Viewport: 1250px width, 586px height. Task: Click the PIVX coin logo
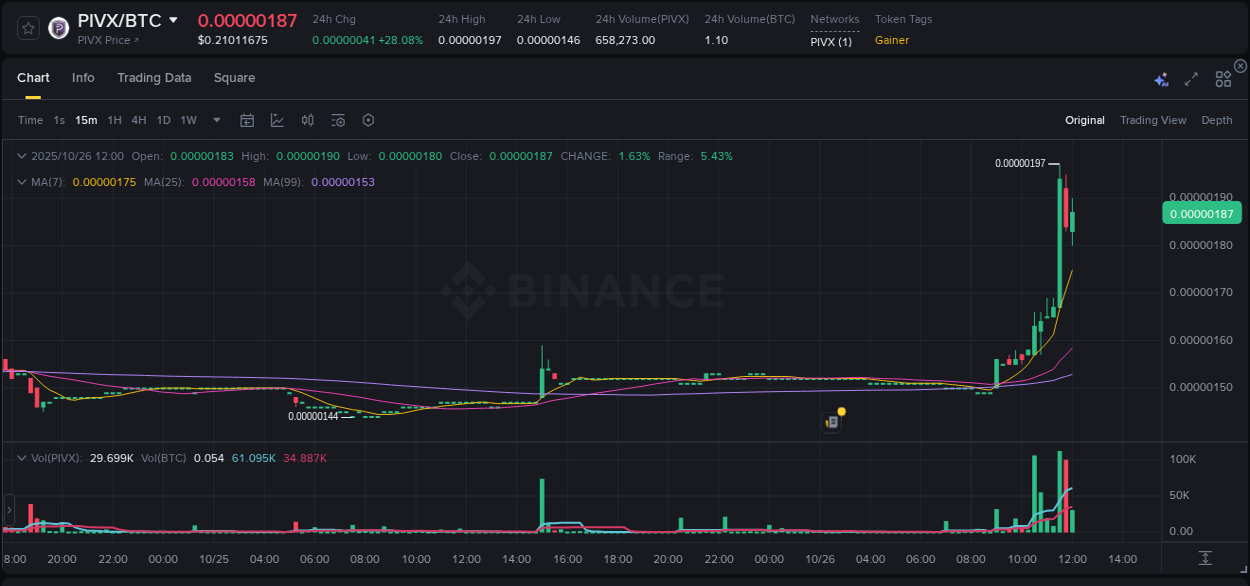(x=58, y=27)
